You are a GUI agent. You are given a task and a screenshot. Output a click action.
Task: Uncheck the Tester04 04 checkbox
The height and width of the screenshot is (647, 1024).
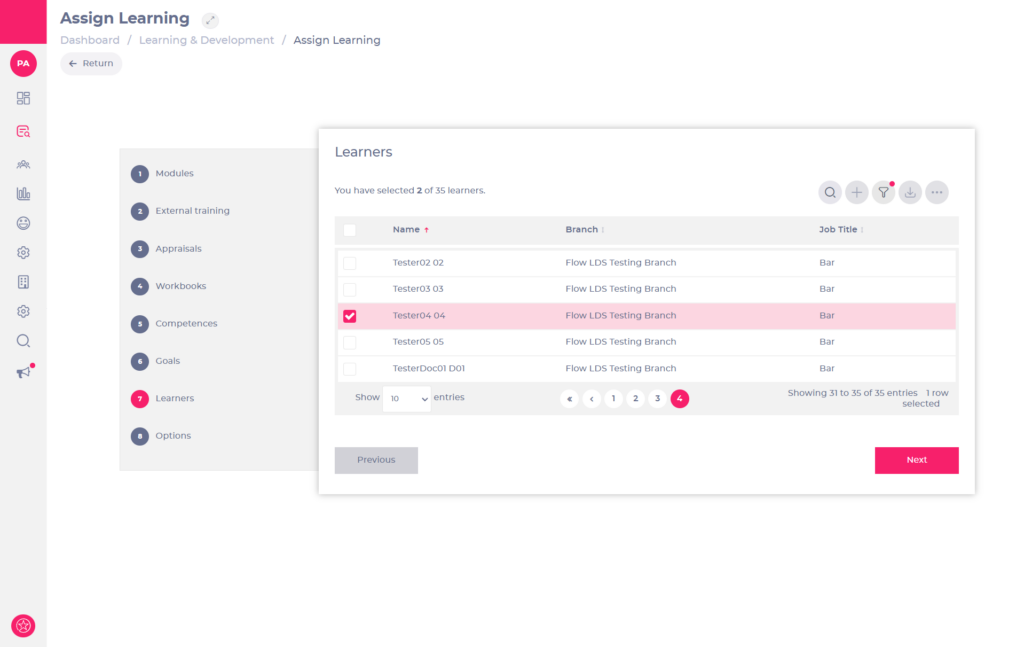point(350,316)
